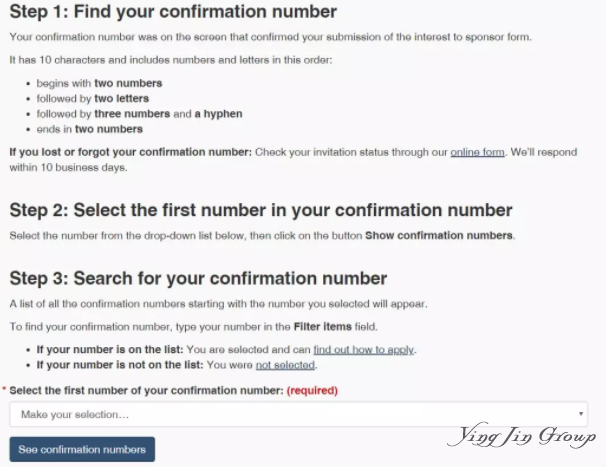Image resolution: width=606 pixels, height=467 pixels.
Task: Click the Step 1 Find your confirmation number heading
Action: pyautogui.click(x=173, y=12)
